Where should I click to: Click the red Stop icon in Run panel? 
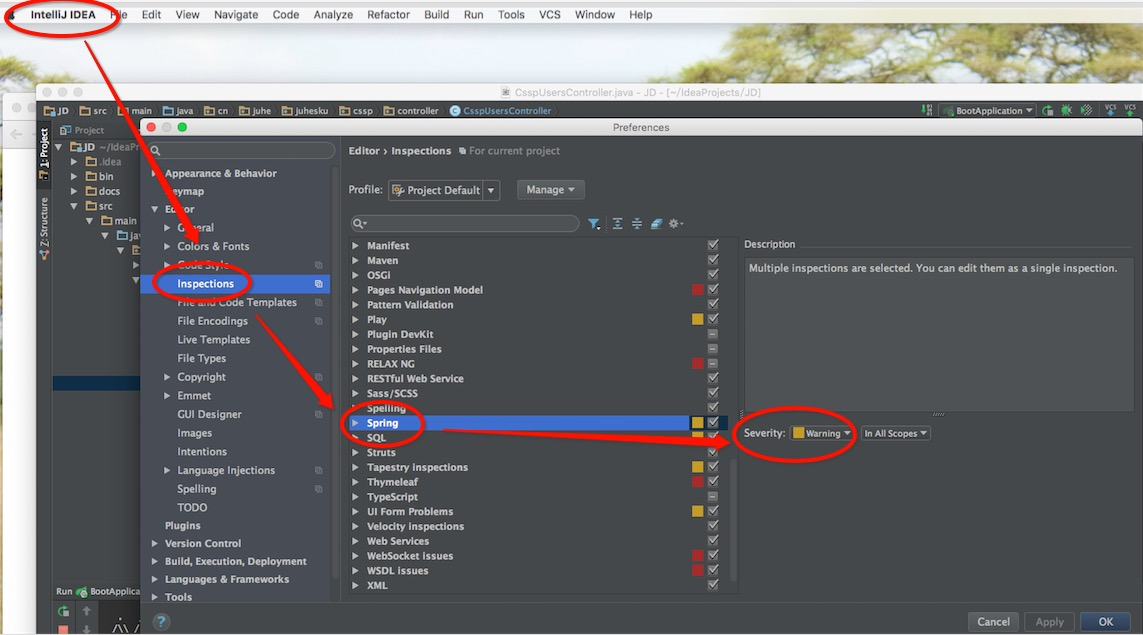click(x=63, y=629)
